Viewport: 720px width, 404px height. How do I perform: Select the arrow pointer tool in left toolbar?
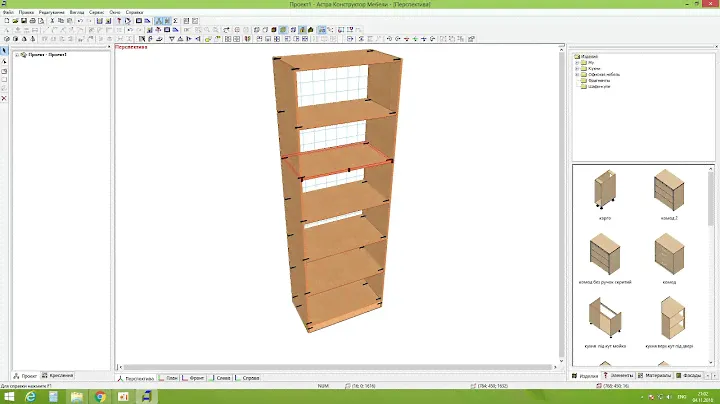click(4, 51)
